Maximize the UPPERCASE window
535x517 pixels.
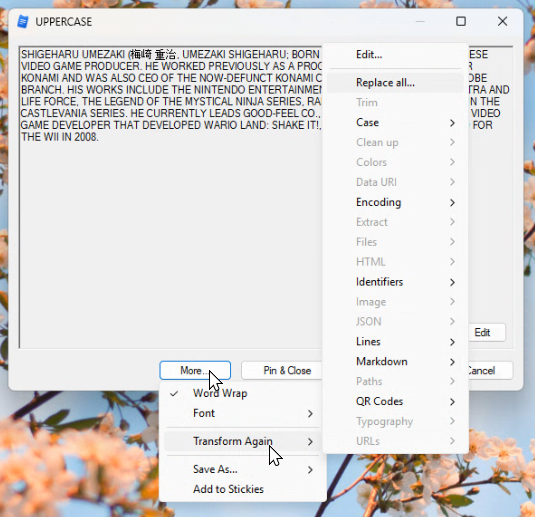pos(461,21)
